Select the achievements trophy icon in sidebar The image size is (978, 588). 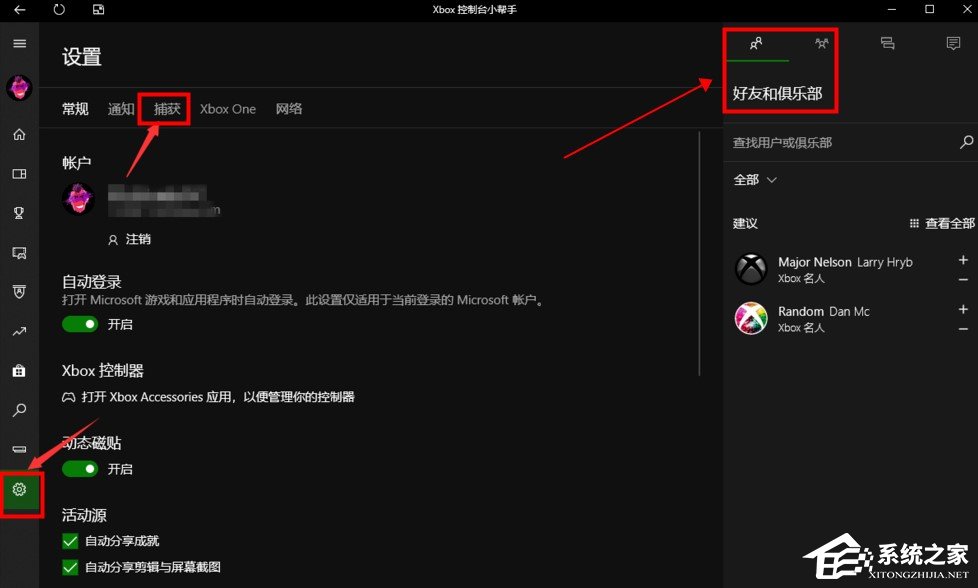19,213
